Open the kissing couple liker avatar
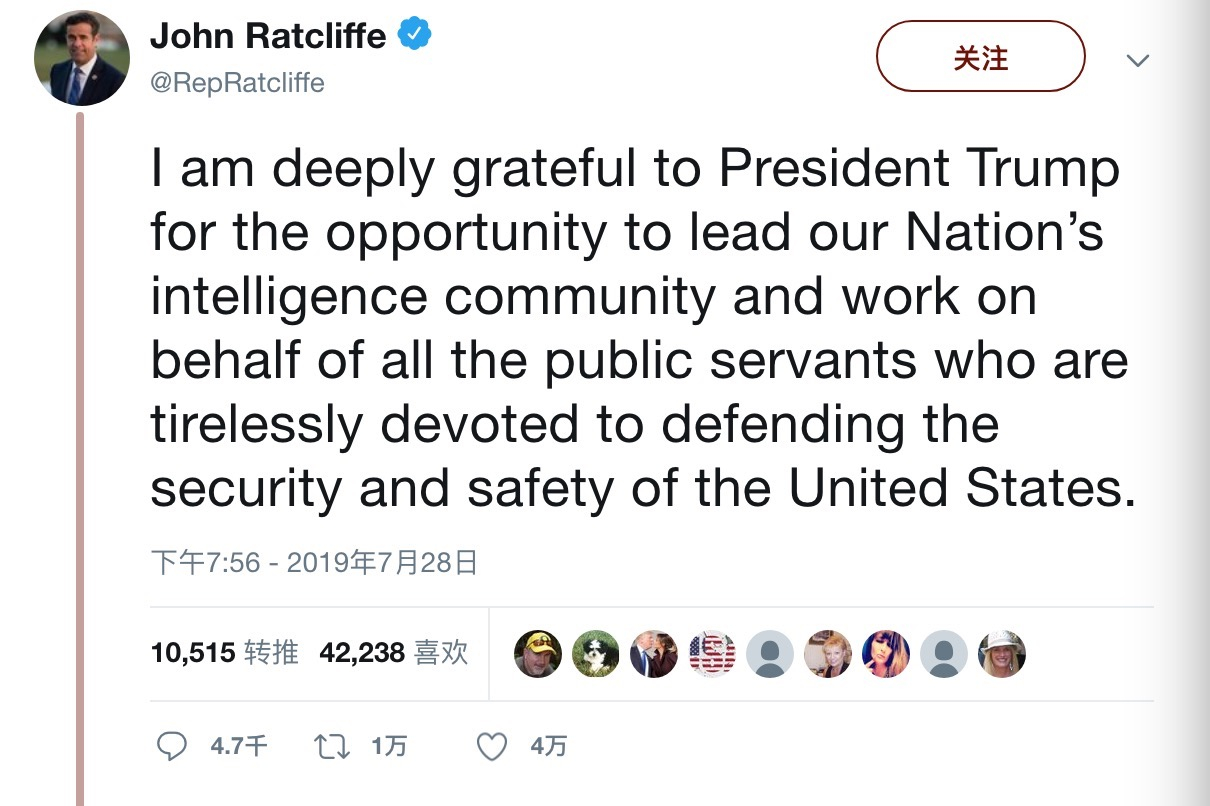The height and width of the screenshot is (806, 1210). pos(654,655)
